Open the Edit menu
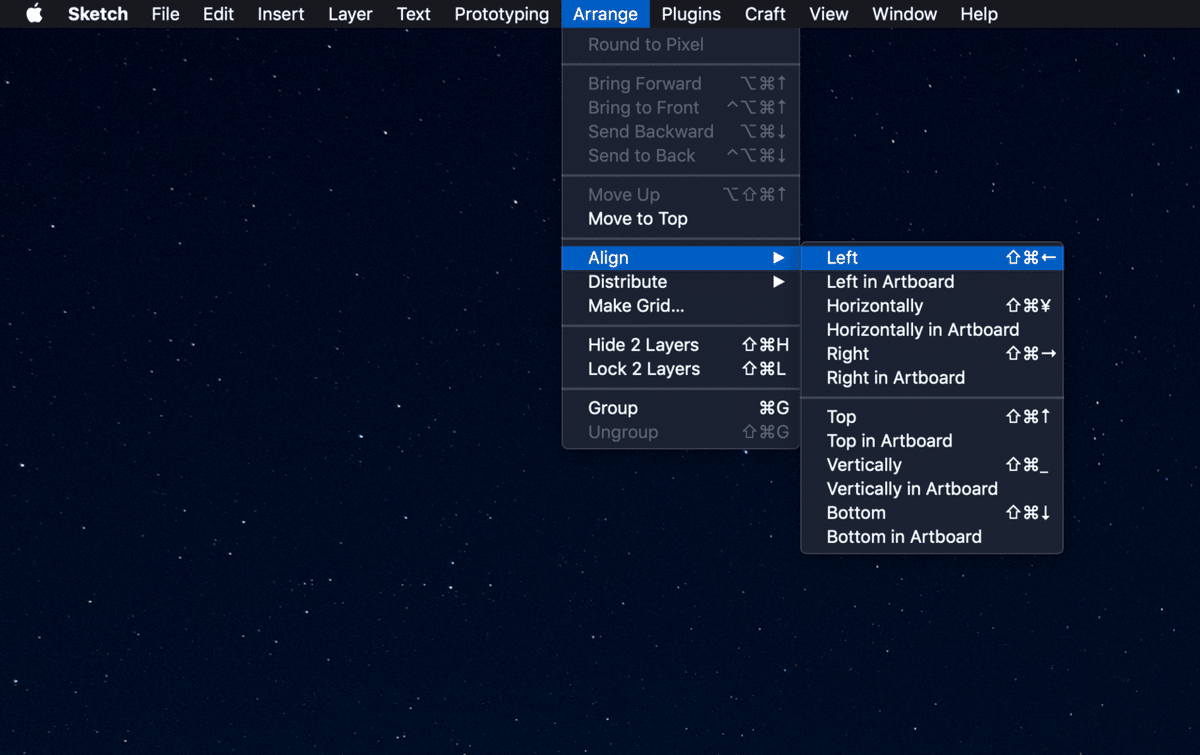Image resolution: width=1200 pixels, height=755 pixels. (218, 14)
